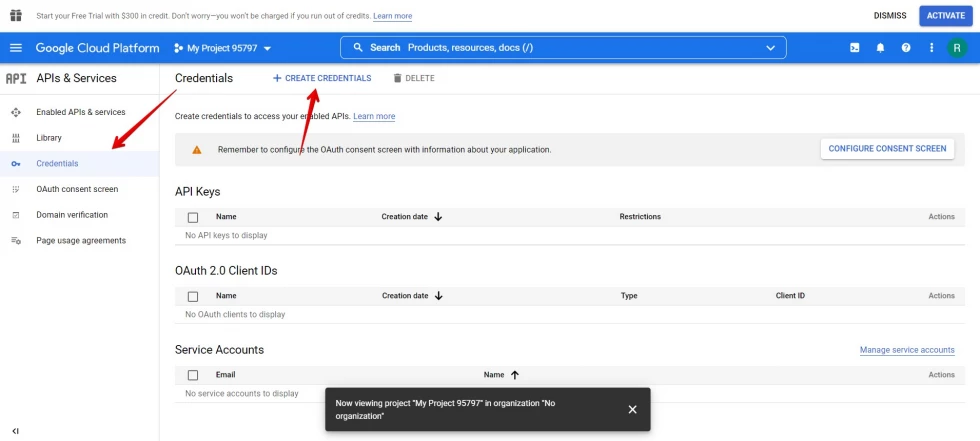Select all OAuth 2.0 Client IDs checkbox
This screenshot has width=980, height=441.
coord(193,296)
